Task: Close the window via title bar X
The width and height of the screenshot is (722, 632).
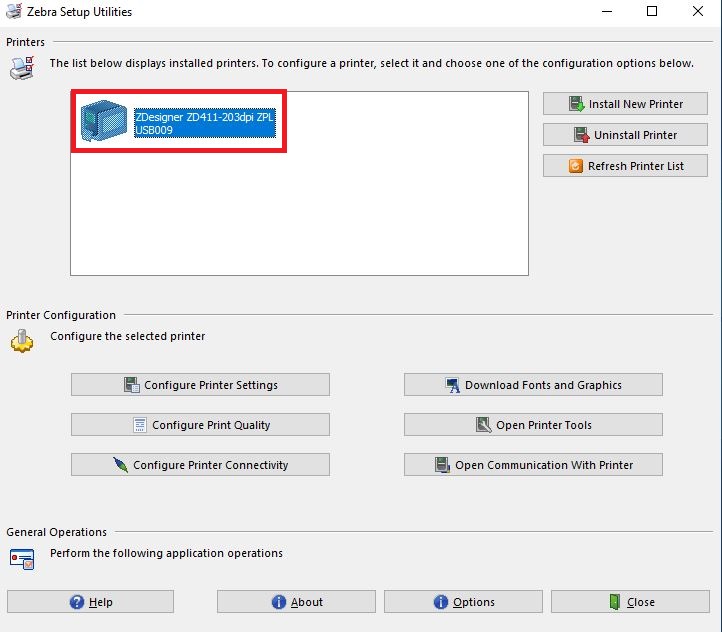Action: click(698, 11)
